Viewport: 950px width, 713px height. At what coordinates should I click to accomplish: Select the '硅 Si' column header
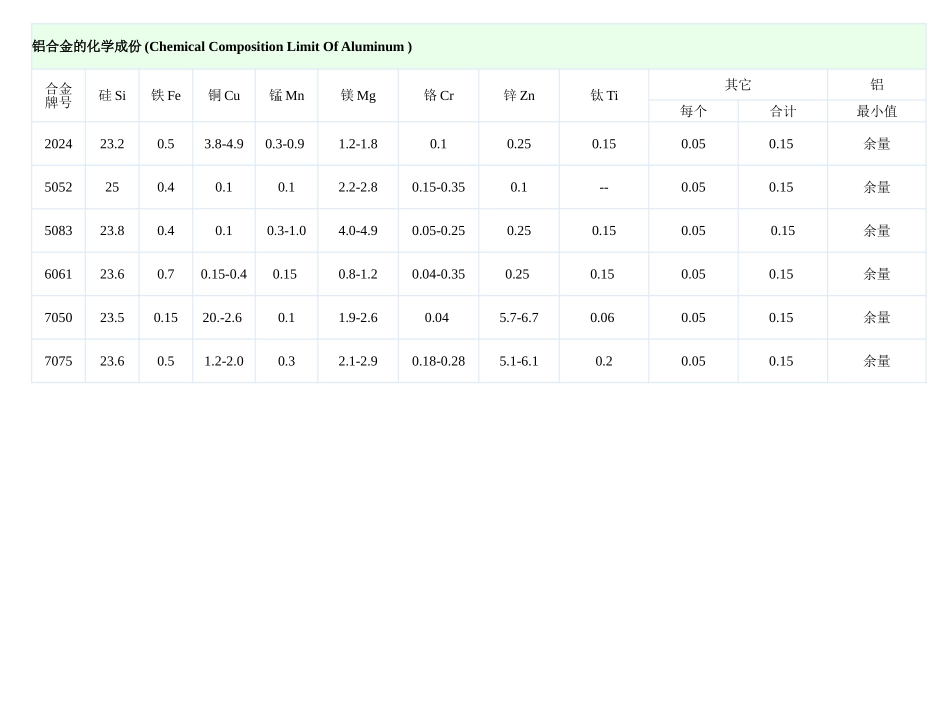tap(112, 96)
